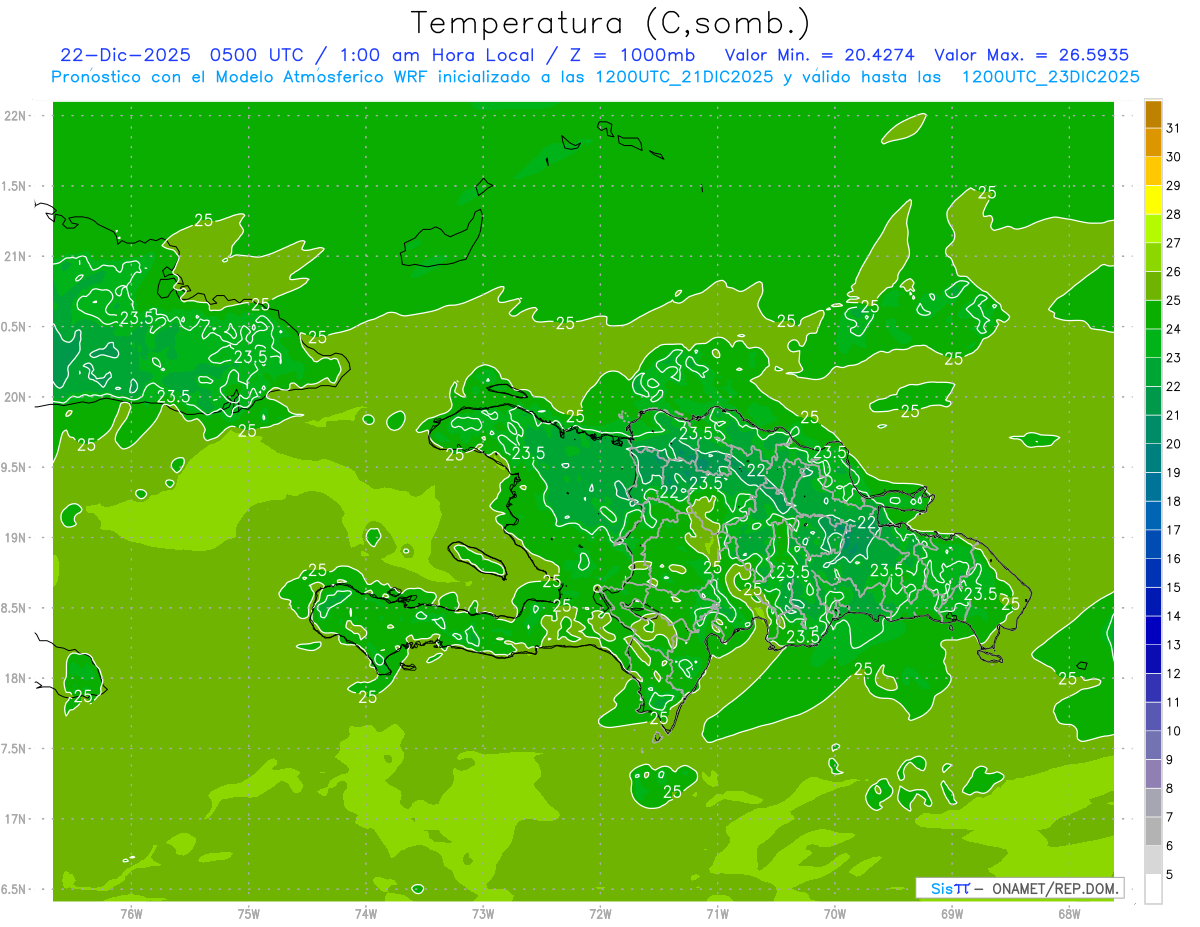Select the "22-Dic-2025" date text
The width and height of the screenshot is (1200, 927).
[x=125, y=55]
